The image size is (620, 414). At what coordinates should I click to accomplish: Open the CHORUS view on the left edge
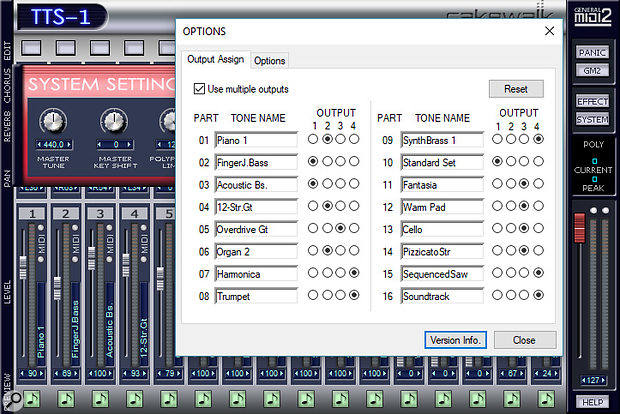point(7,85)
